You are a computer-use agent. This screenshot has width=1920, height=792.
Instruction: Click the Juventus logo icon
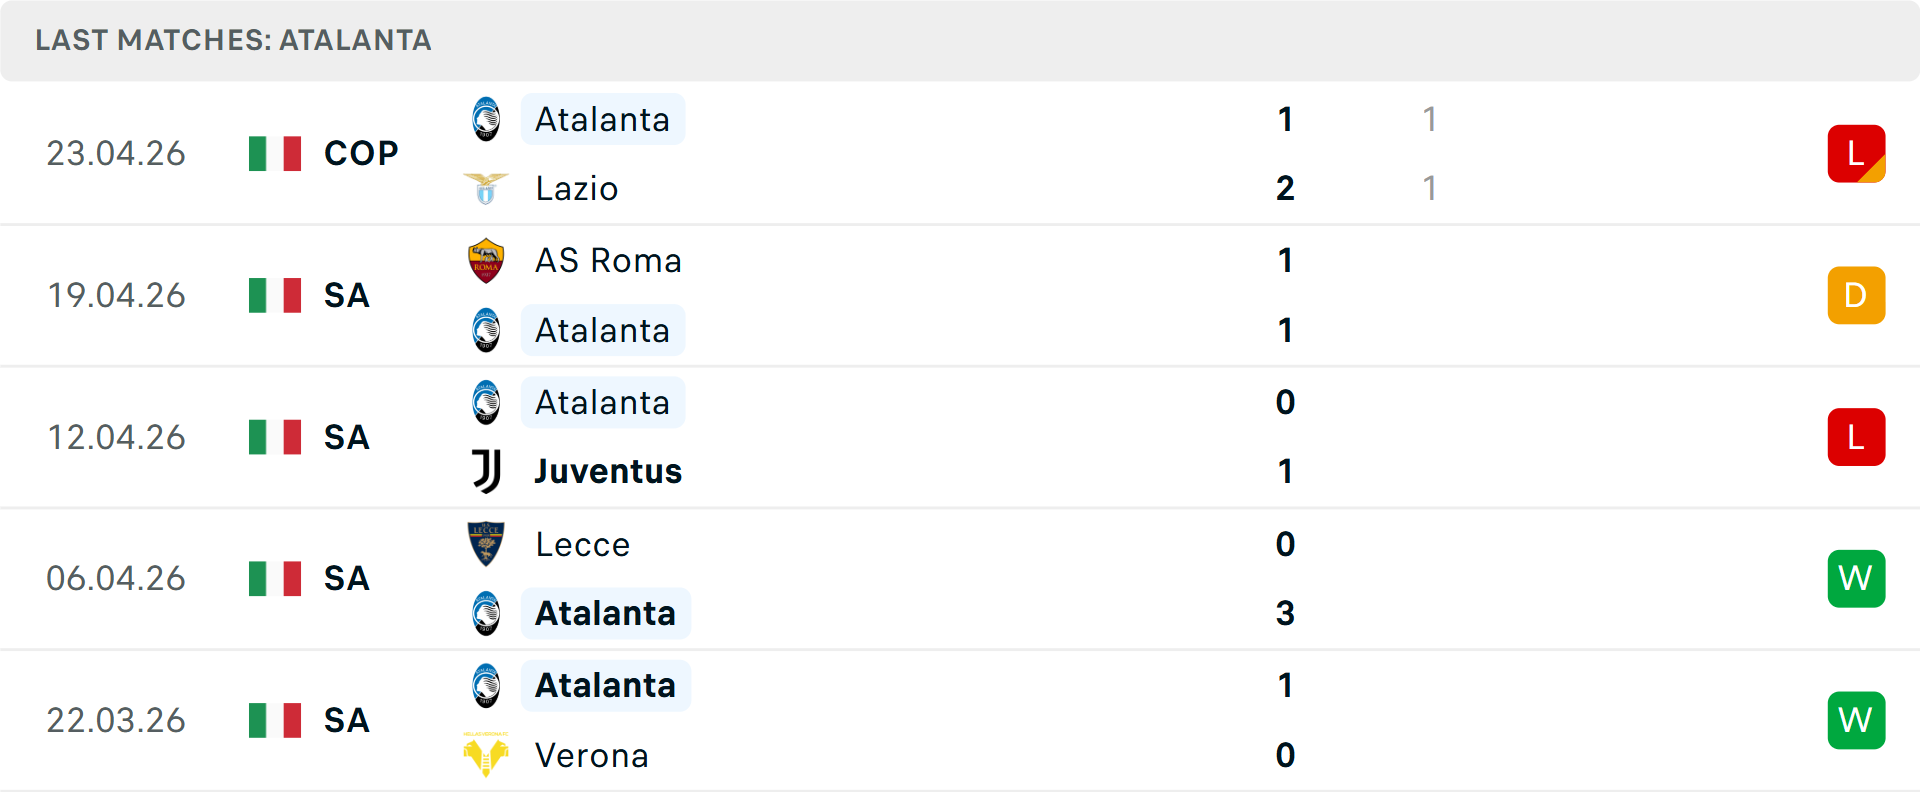click(x=486, y=471)
